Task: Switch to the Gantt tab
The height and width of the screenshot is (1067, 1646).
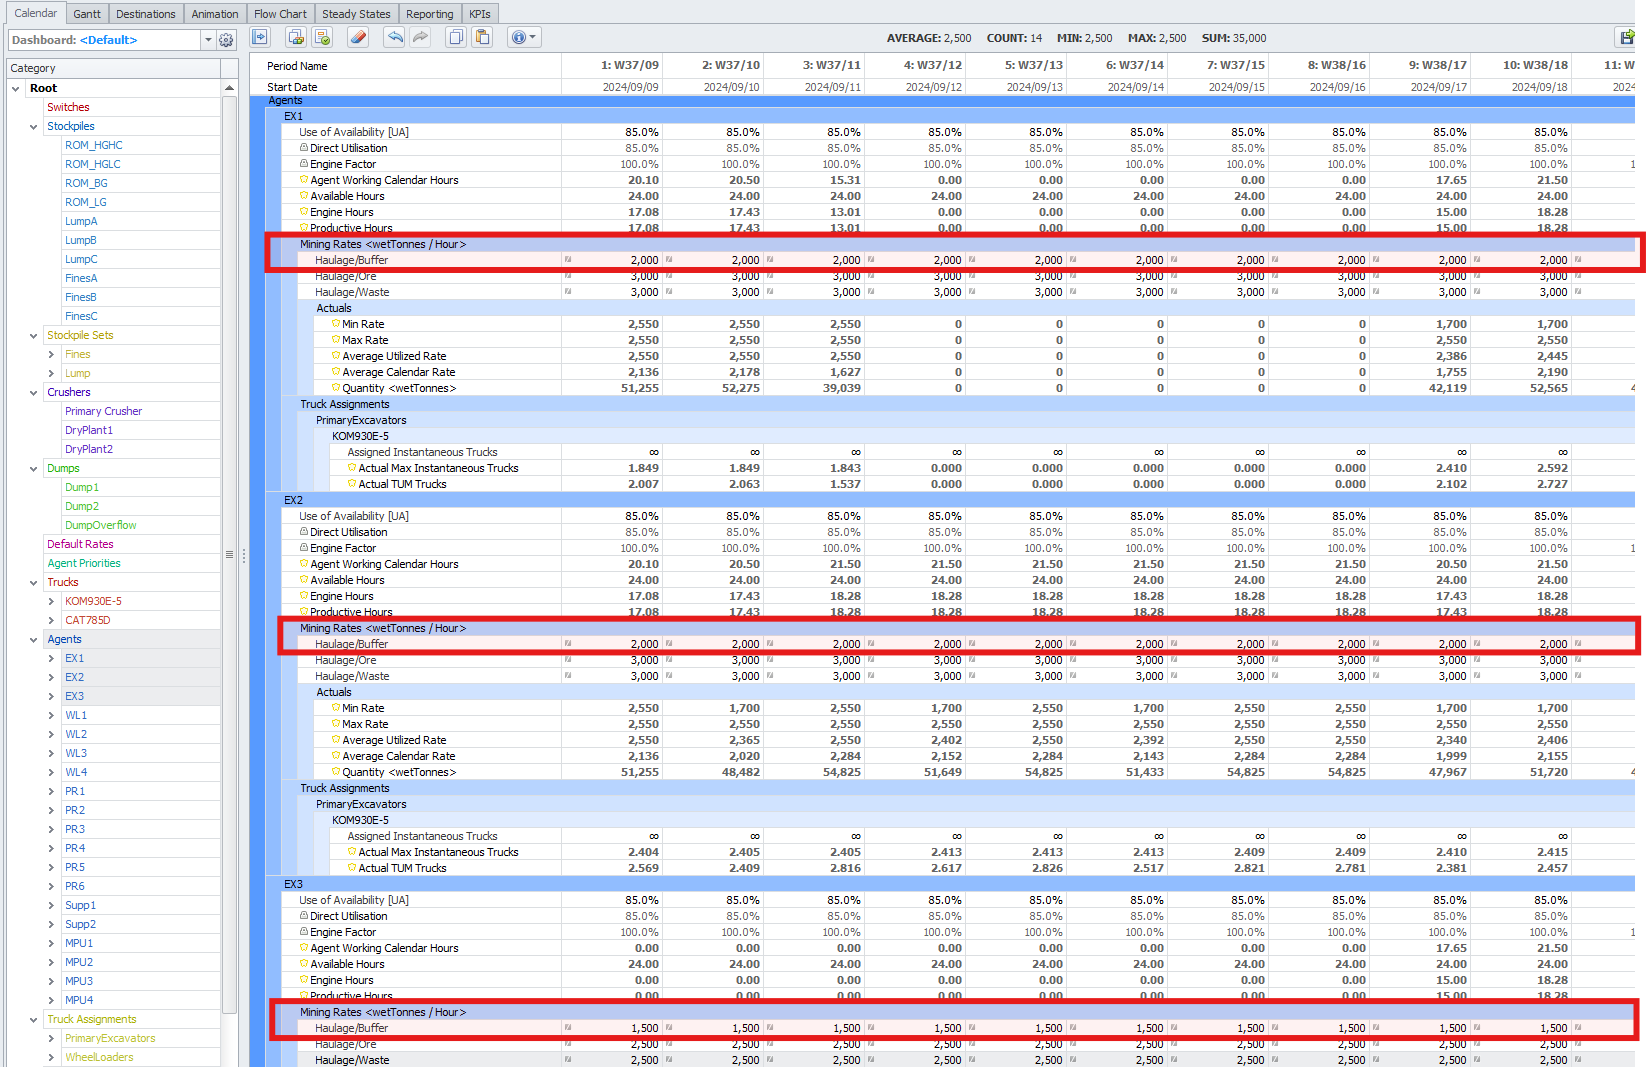Action: coord(87,14)
